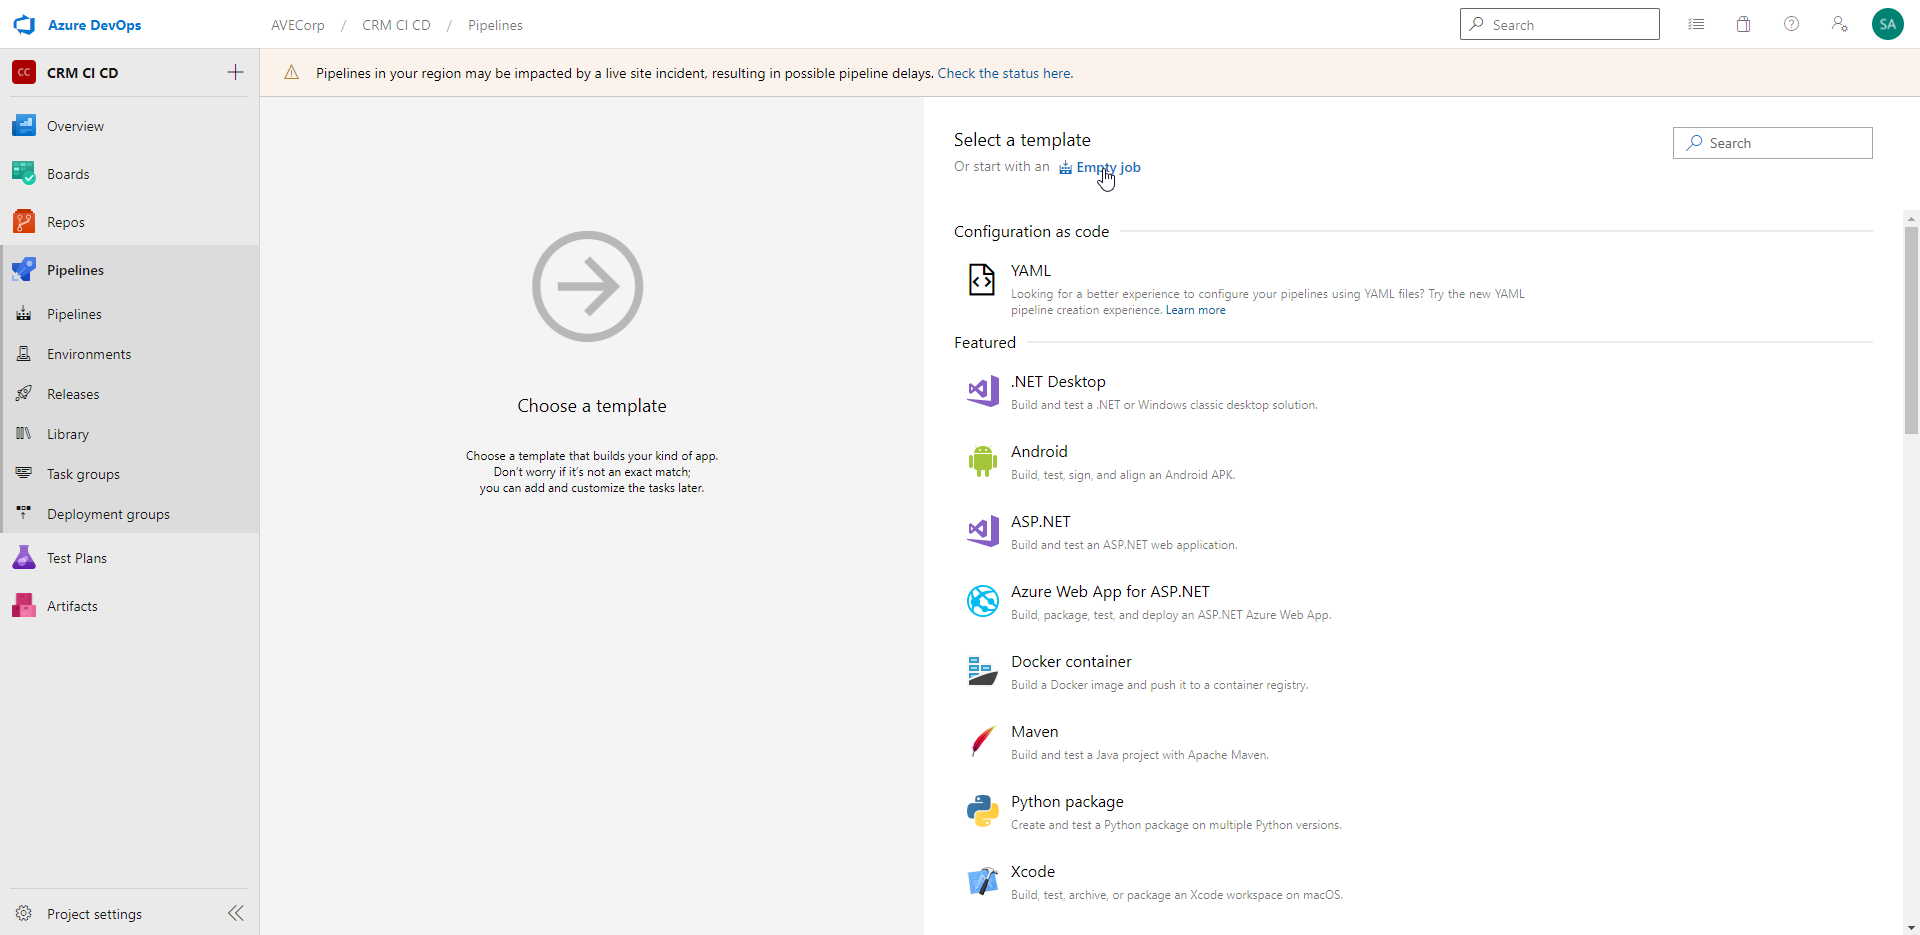1920x935 pixels.
Task: Click the Artifacts icon
Action: click(24, 606)
